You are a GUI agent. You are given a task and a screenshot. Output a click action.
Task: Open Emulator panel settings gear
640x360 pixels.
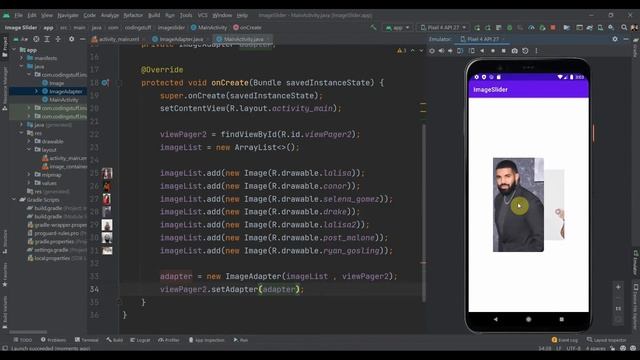click(x=615, y=39)
